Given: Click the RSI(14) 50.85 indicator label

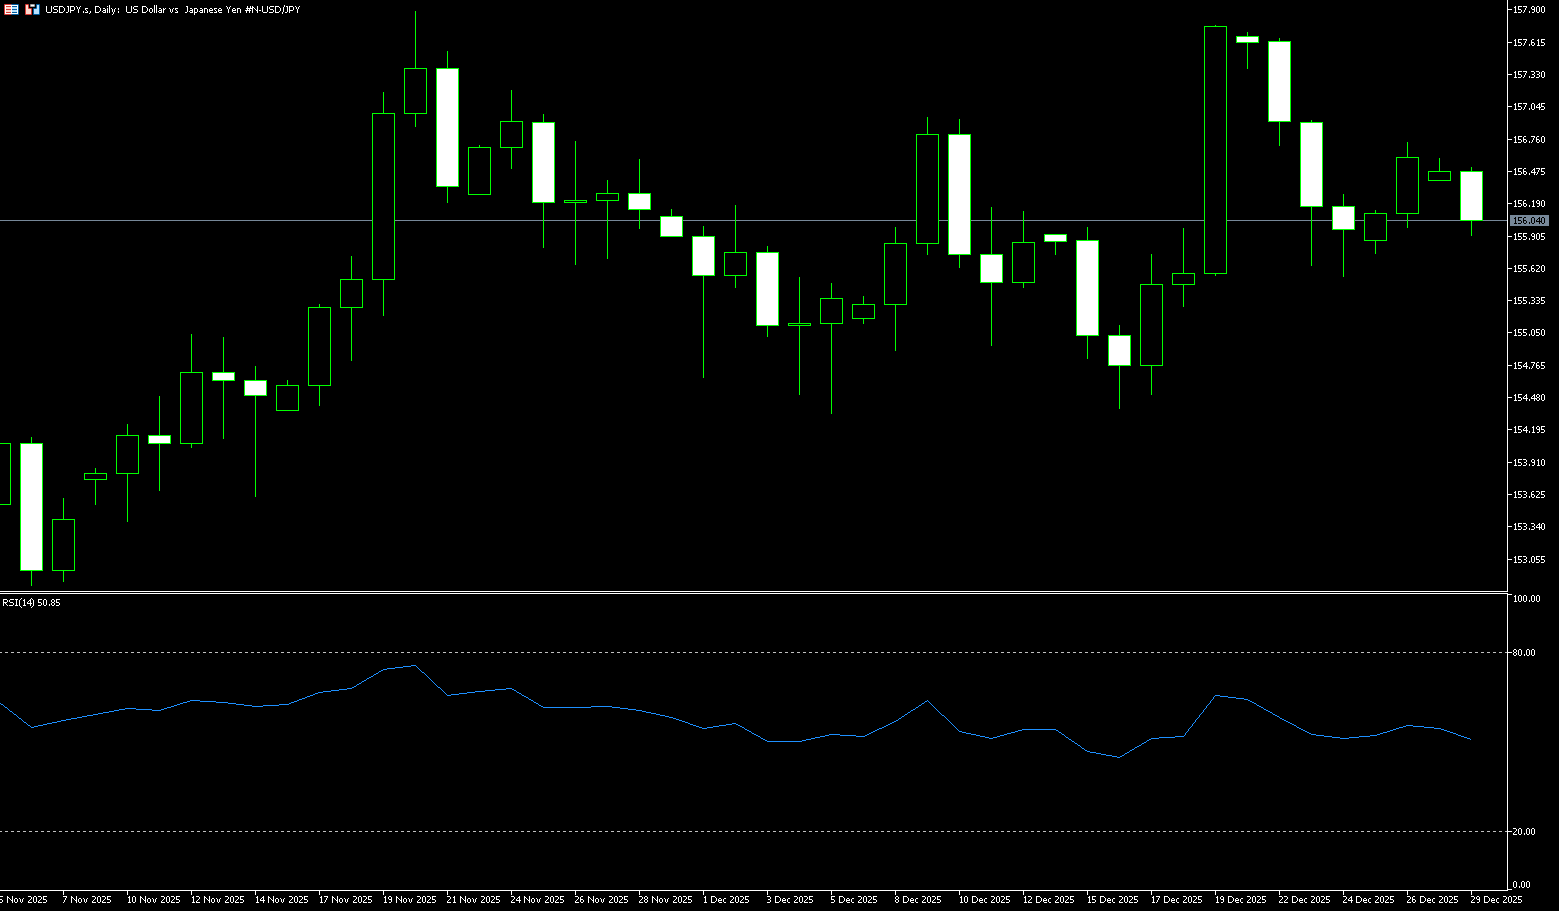Looking at the screenshot, I should (31, 603).
